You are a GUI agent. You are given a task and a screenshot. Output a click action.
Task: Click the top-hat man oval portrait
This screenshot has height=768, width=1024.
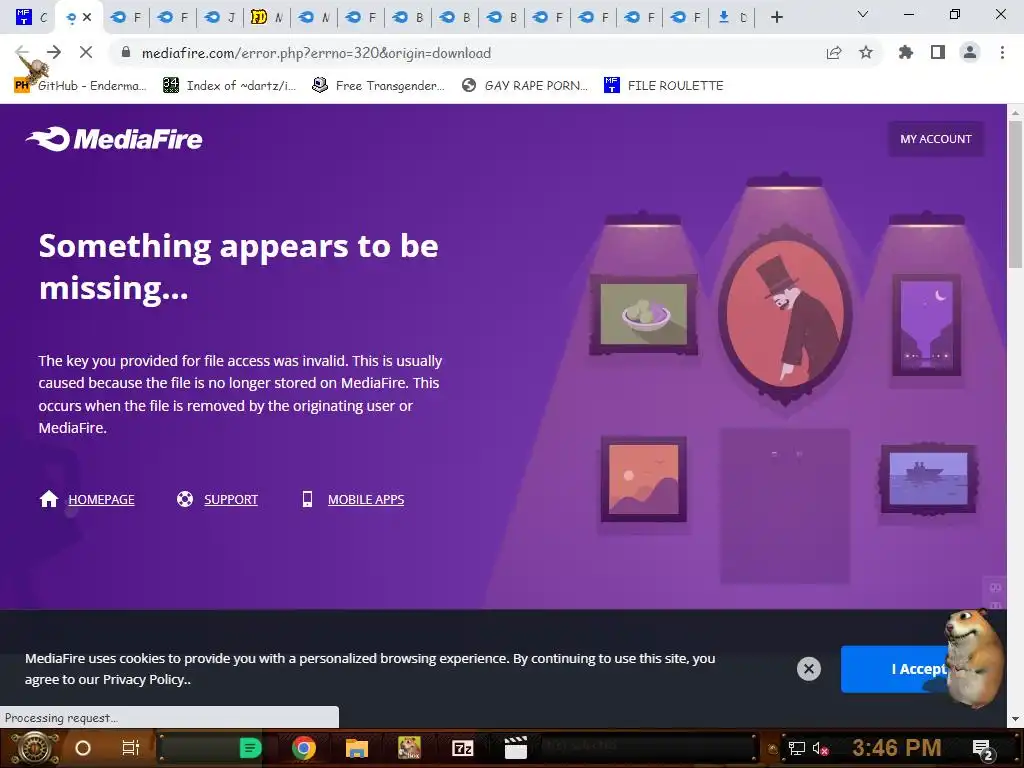point(784,315)
